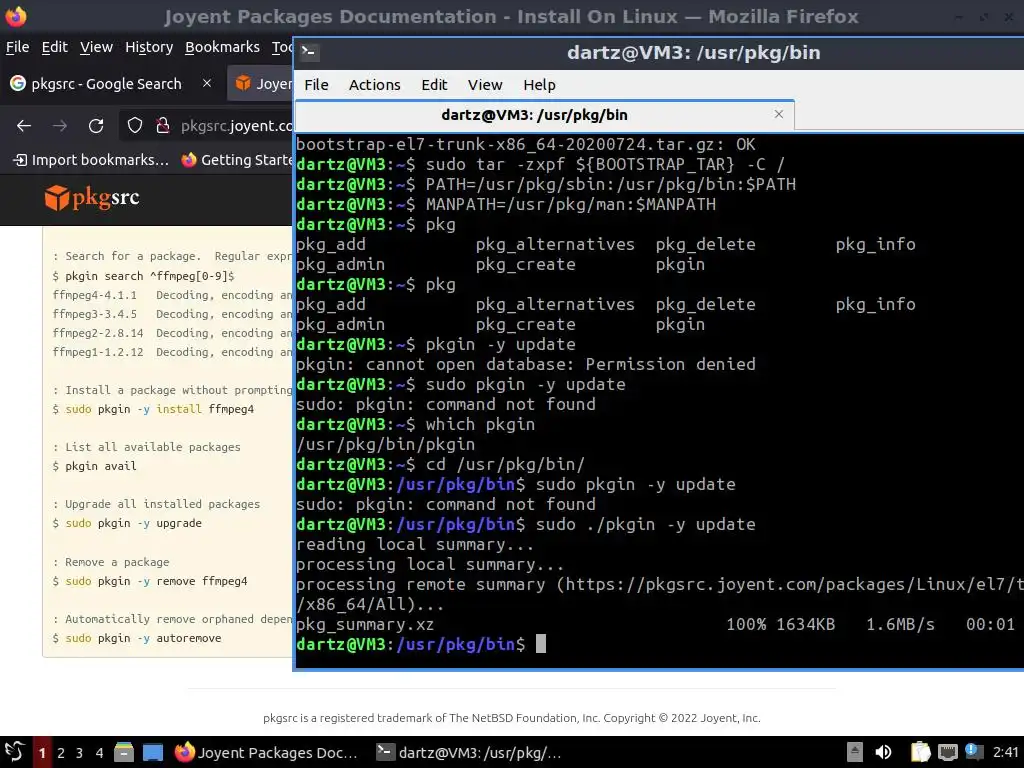1024x768 pixels.
Task: Open the Firefox View menu
Action: tap(97, 47)
